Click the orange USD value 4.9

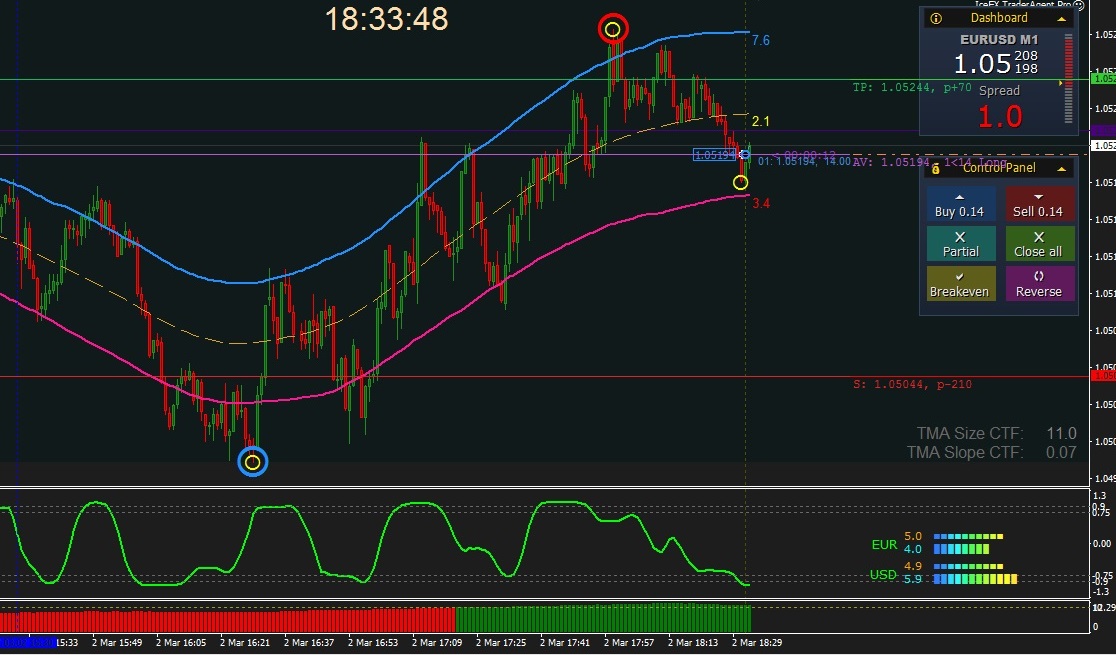(913, 567)
